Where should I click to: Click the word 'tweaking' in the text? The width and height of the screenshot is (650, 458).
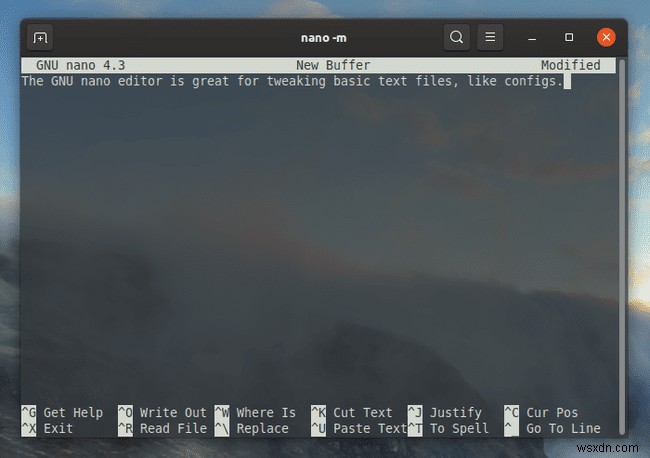point(296,81)
